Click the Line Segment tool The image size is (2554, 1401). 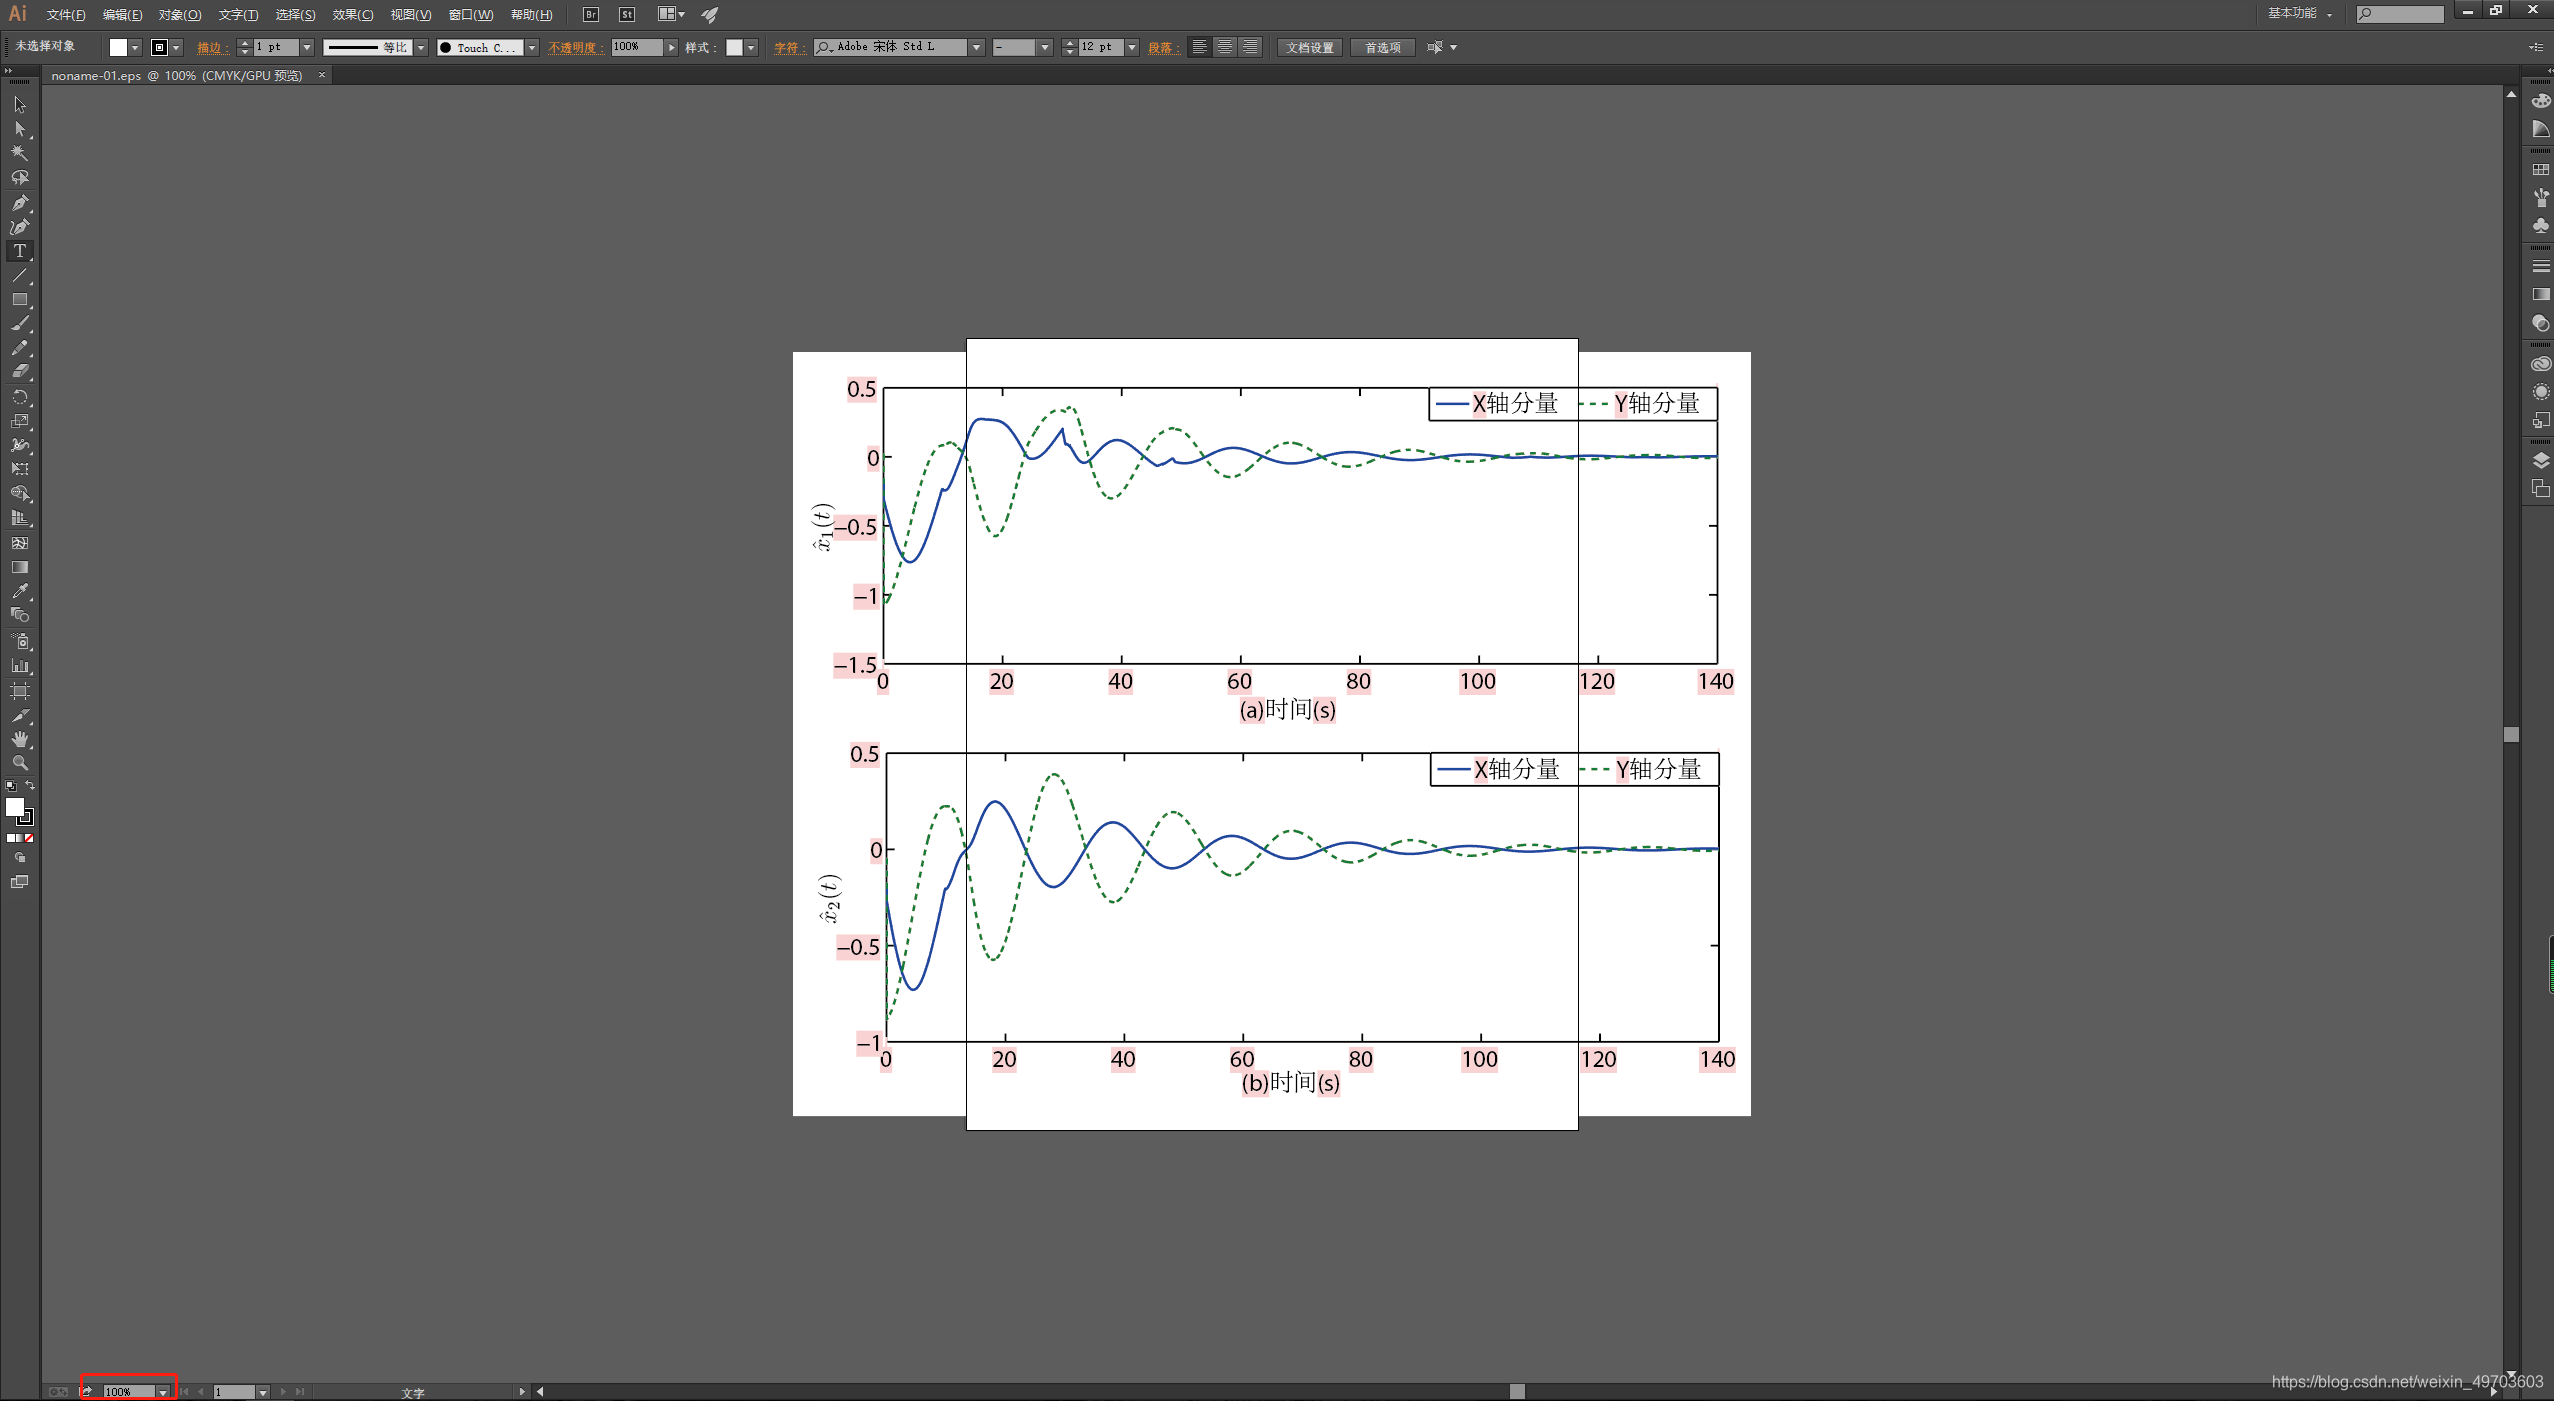tap(21, 276)
